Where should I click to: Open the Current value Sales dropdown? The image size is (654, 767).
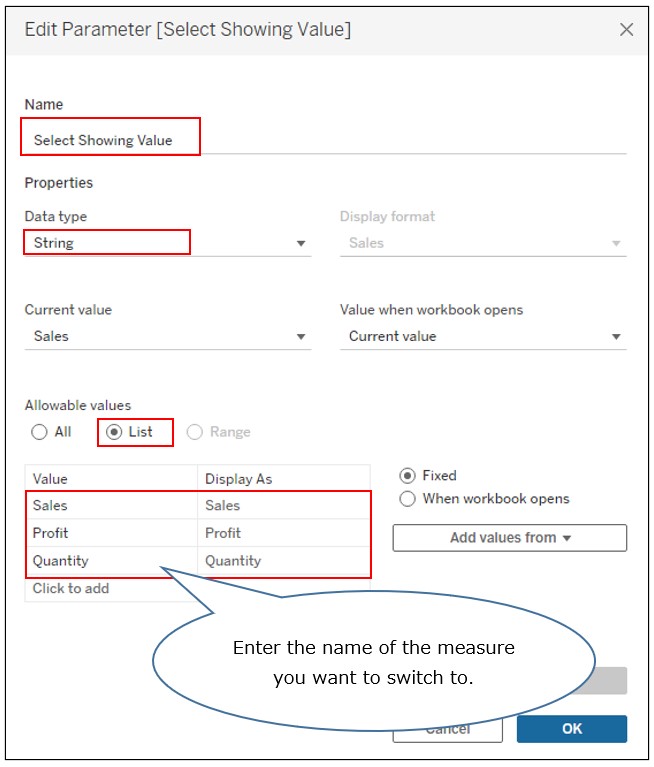click(168, 337)
